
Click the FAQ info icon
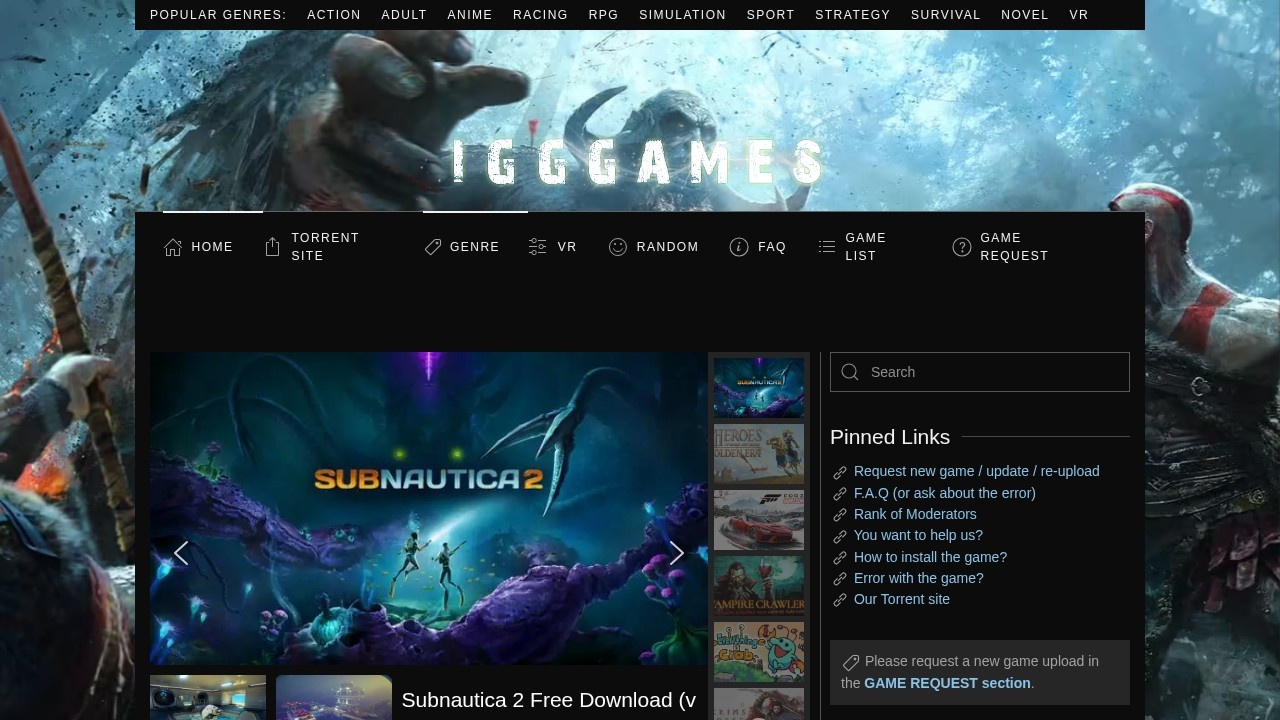(739, 247)
